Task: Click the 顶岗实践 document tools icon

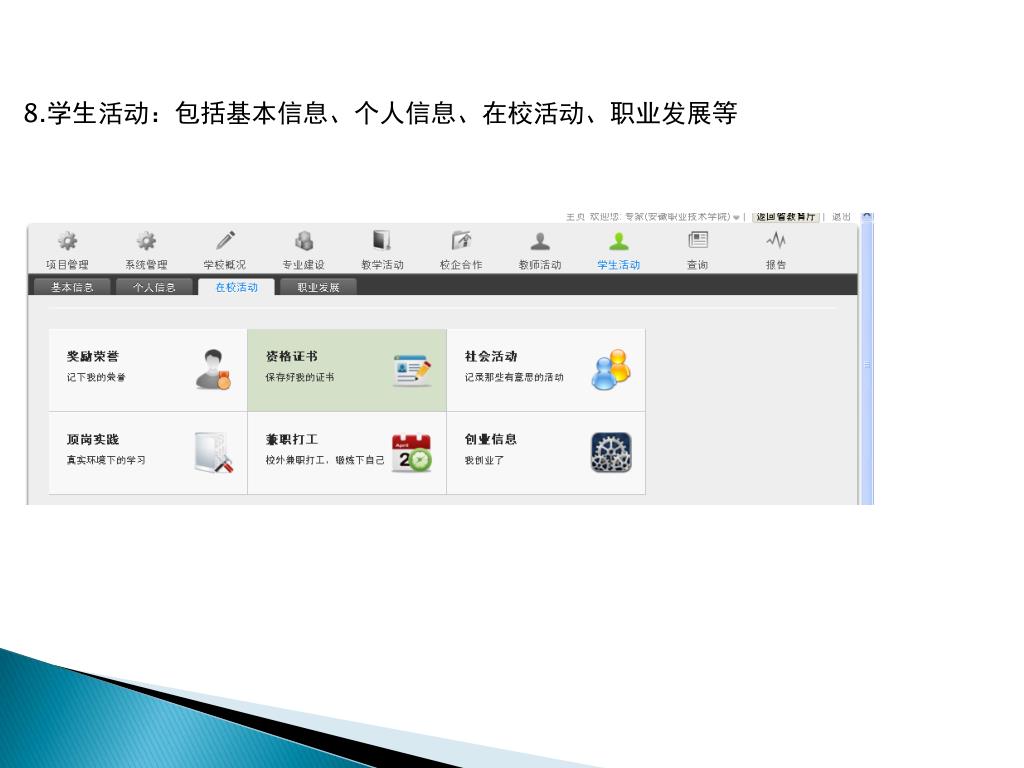Action: (x=214, y=453)
